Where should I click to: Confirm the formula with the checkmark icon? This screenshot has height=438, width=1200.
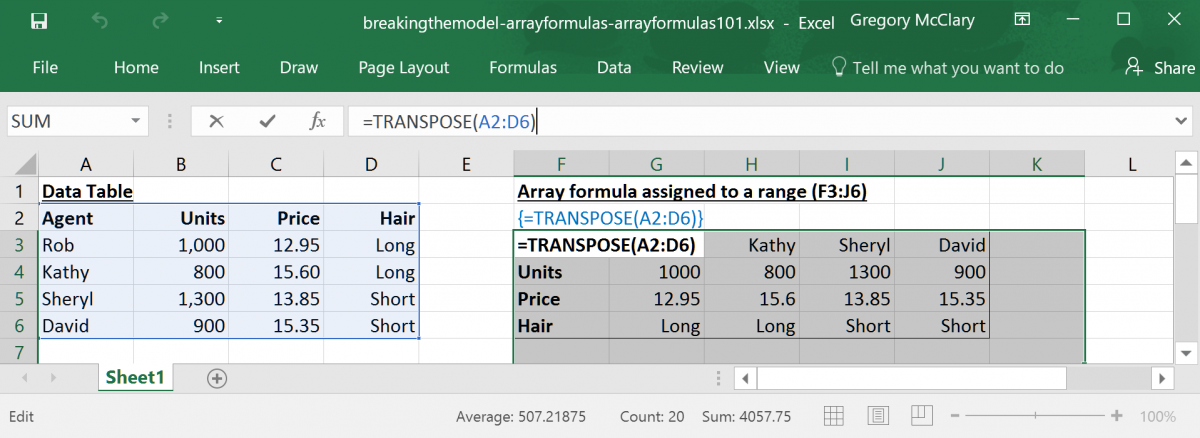pyautogui.click(x=267, y=121)
